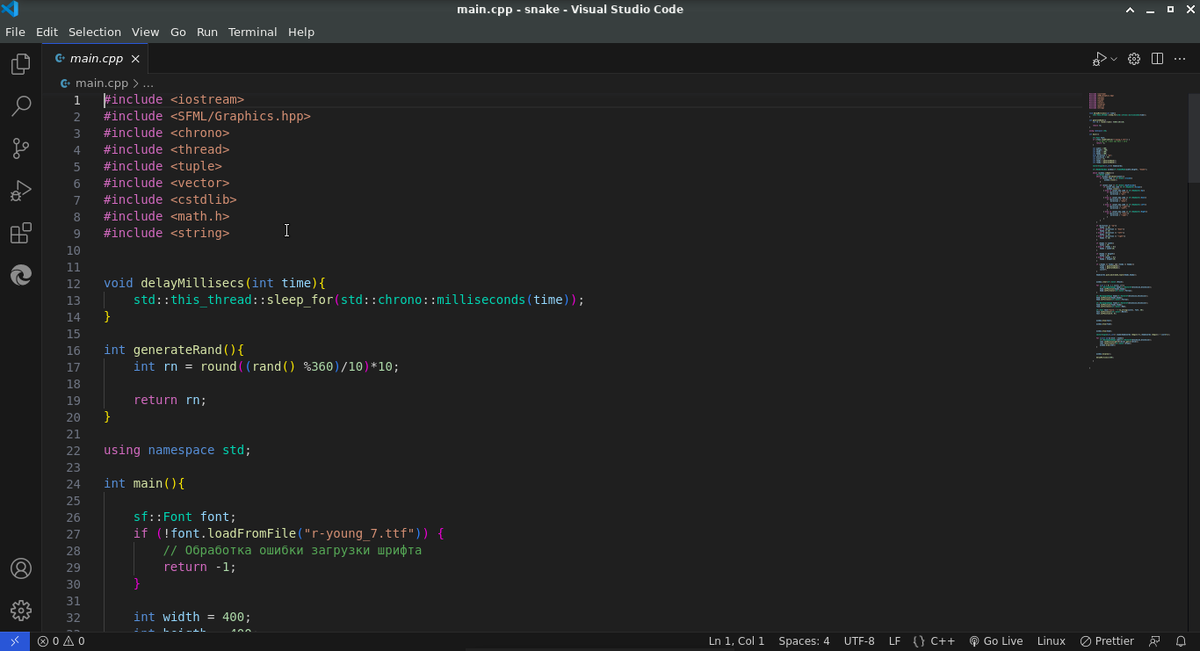Change end of line sequence via LF
This screenshot has height=651, width=1200.
(x=895, y=641)
